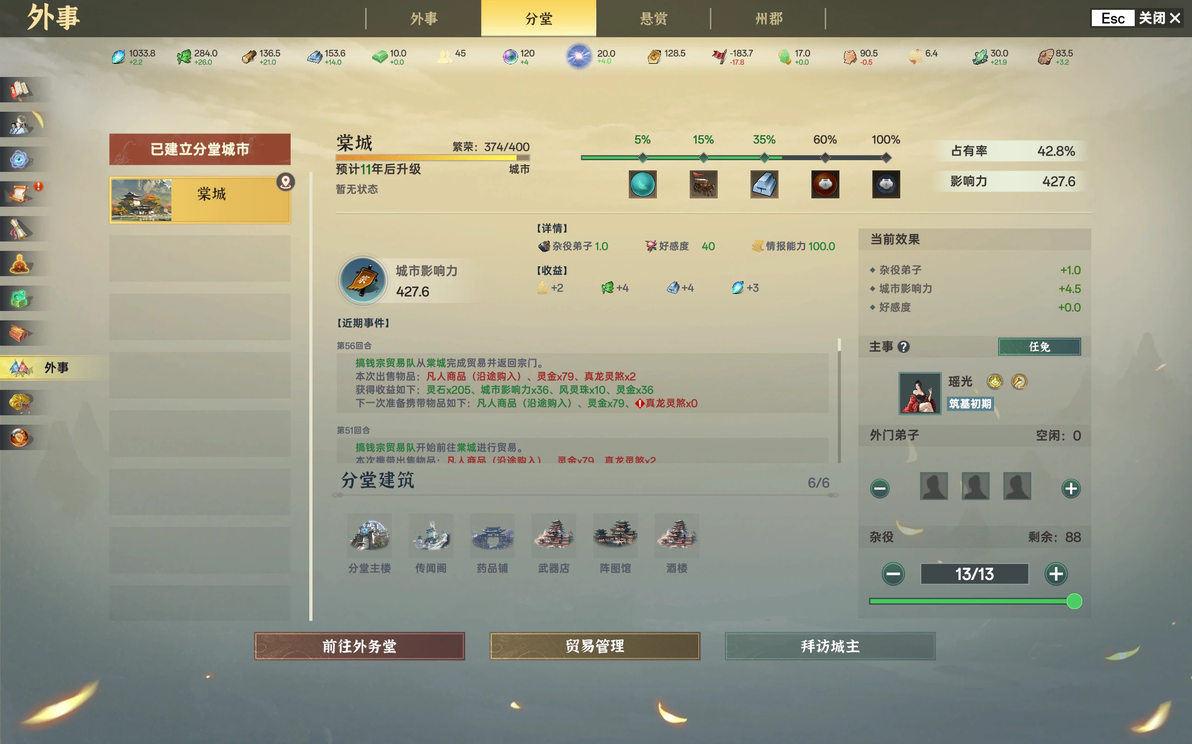Image resolution: width=1192 pixels, height=744 pixels.
Task: Click the 贸易管理 button
Action: [x=594, y=646]
